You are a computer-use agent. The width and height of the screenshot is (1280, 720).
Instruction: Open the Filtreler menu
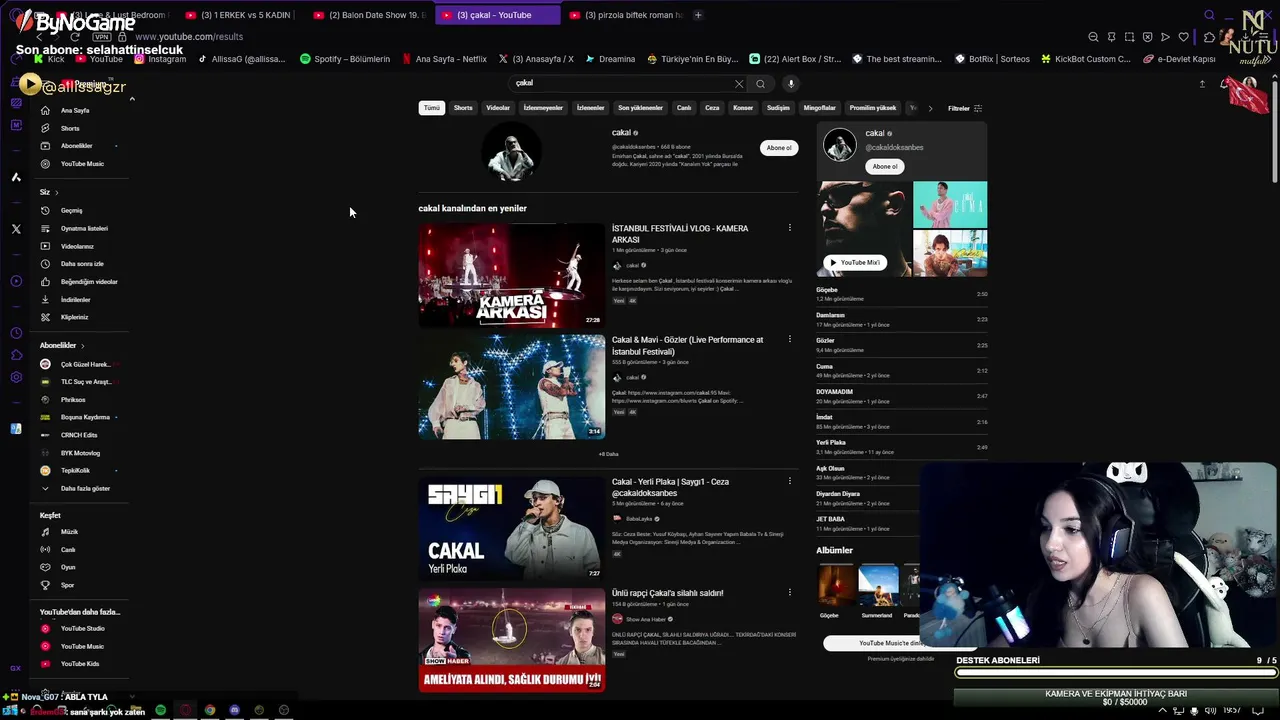[965, 108]
